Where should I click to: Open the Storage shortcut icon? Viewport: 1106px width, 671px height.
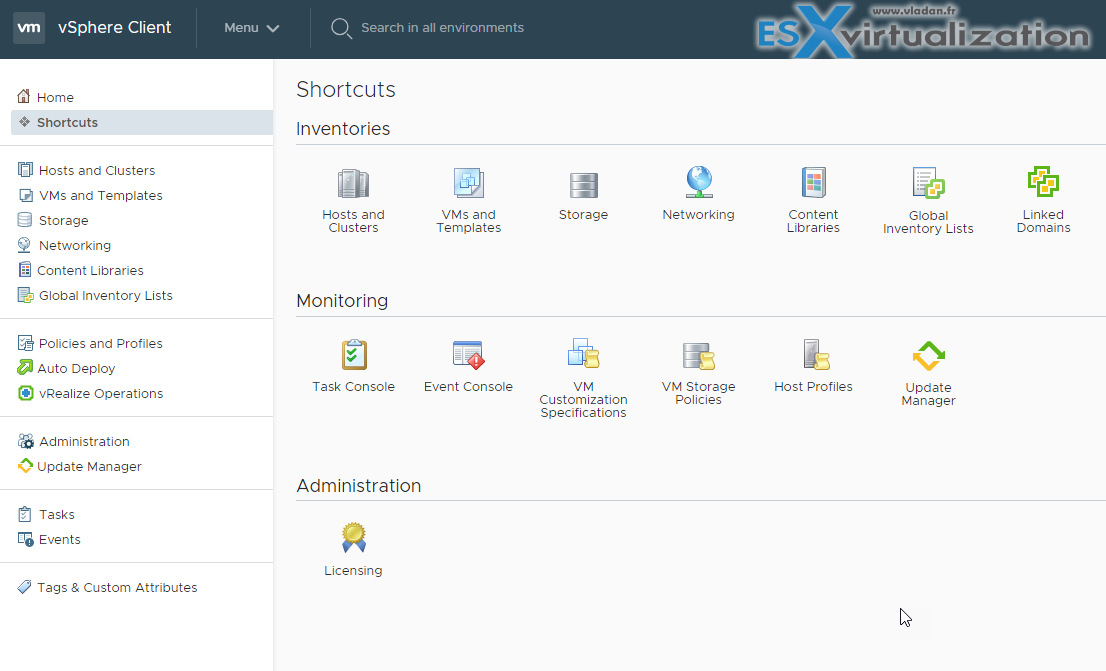click(x=583, y=193)
